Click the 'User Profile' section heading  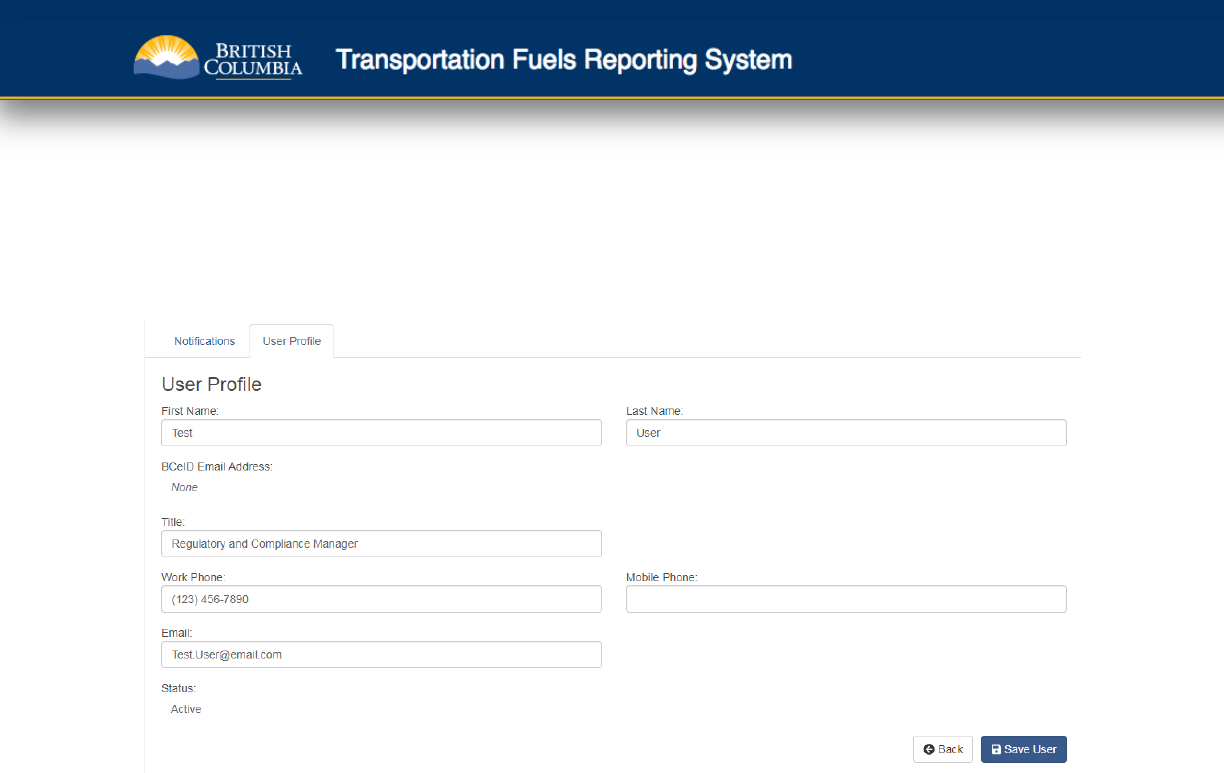pos(212,384)
